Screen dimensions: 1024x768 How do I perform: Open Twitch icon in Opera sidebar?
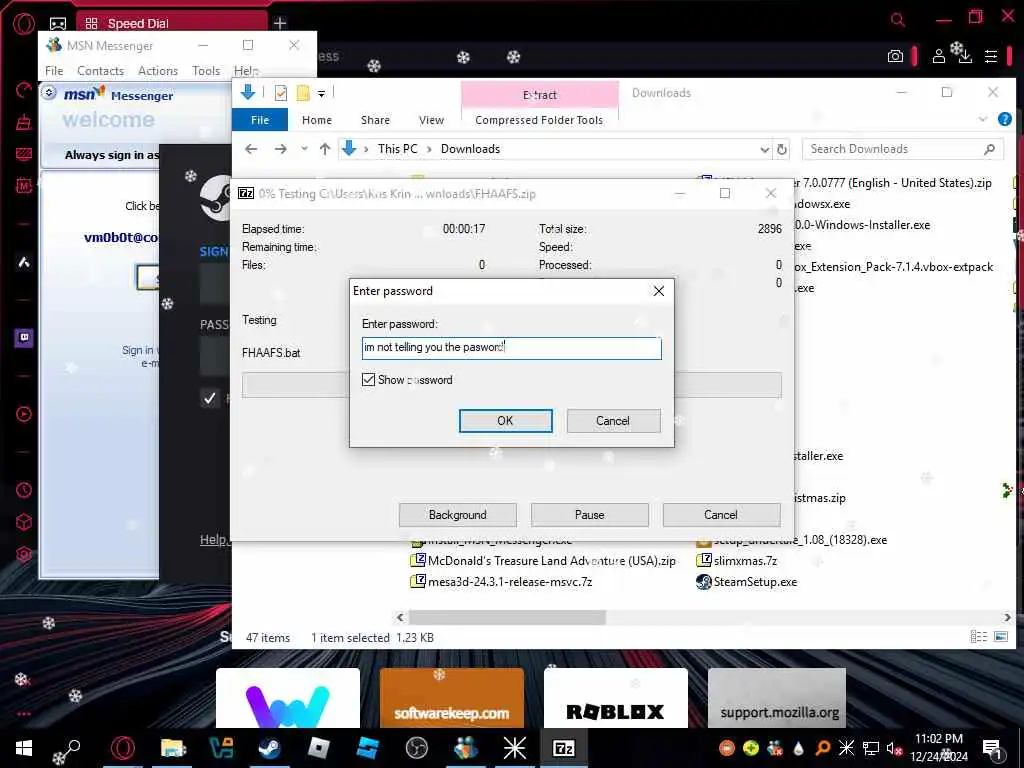[24, 338]
